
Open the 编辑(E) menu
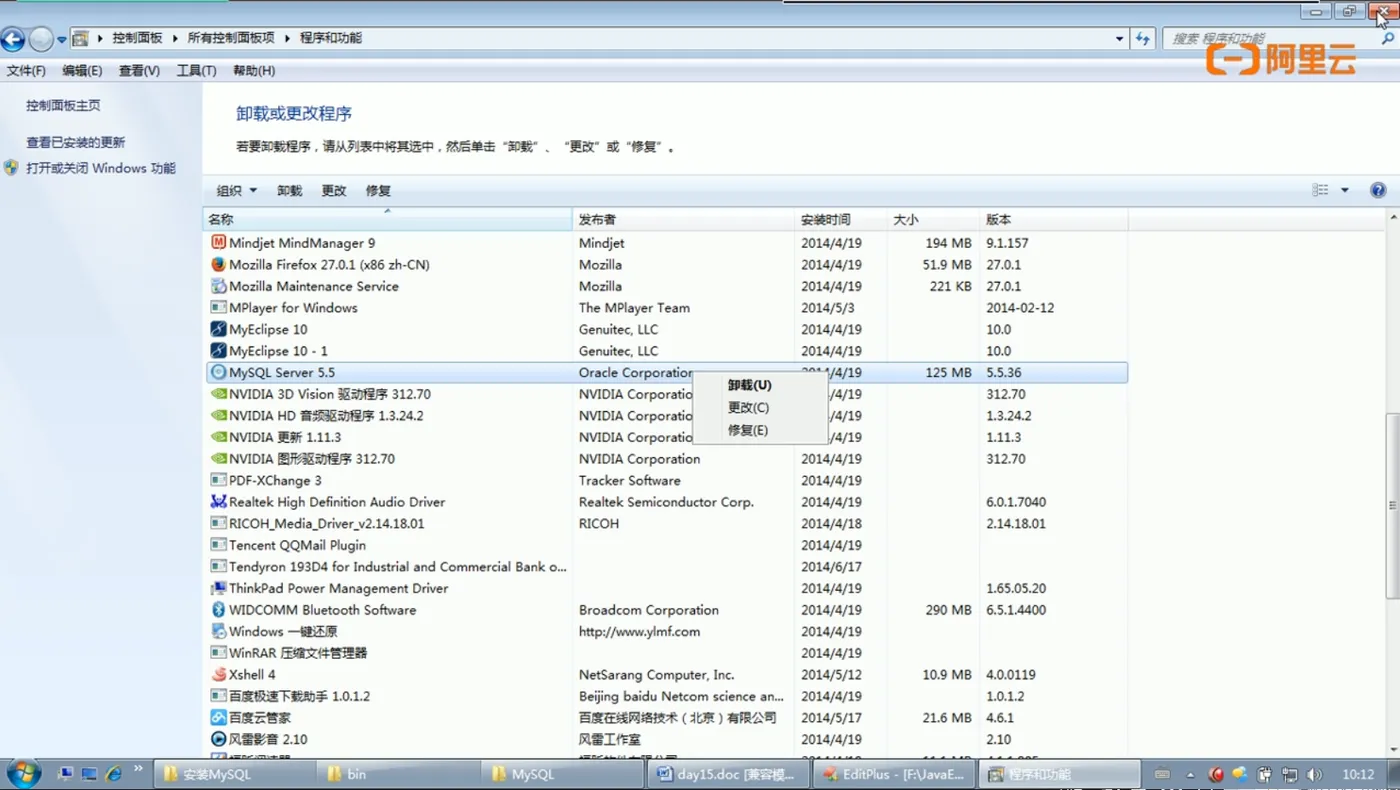coord(82,71)
